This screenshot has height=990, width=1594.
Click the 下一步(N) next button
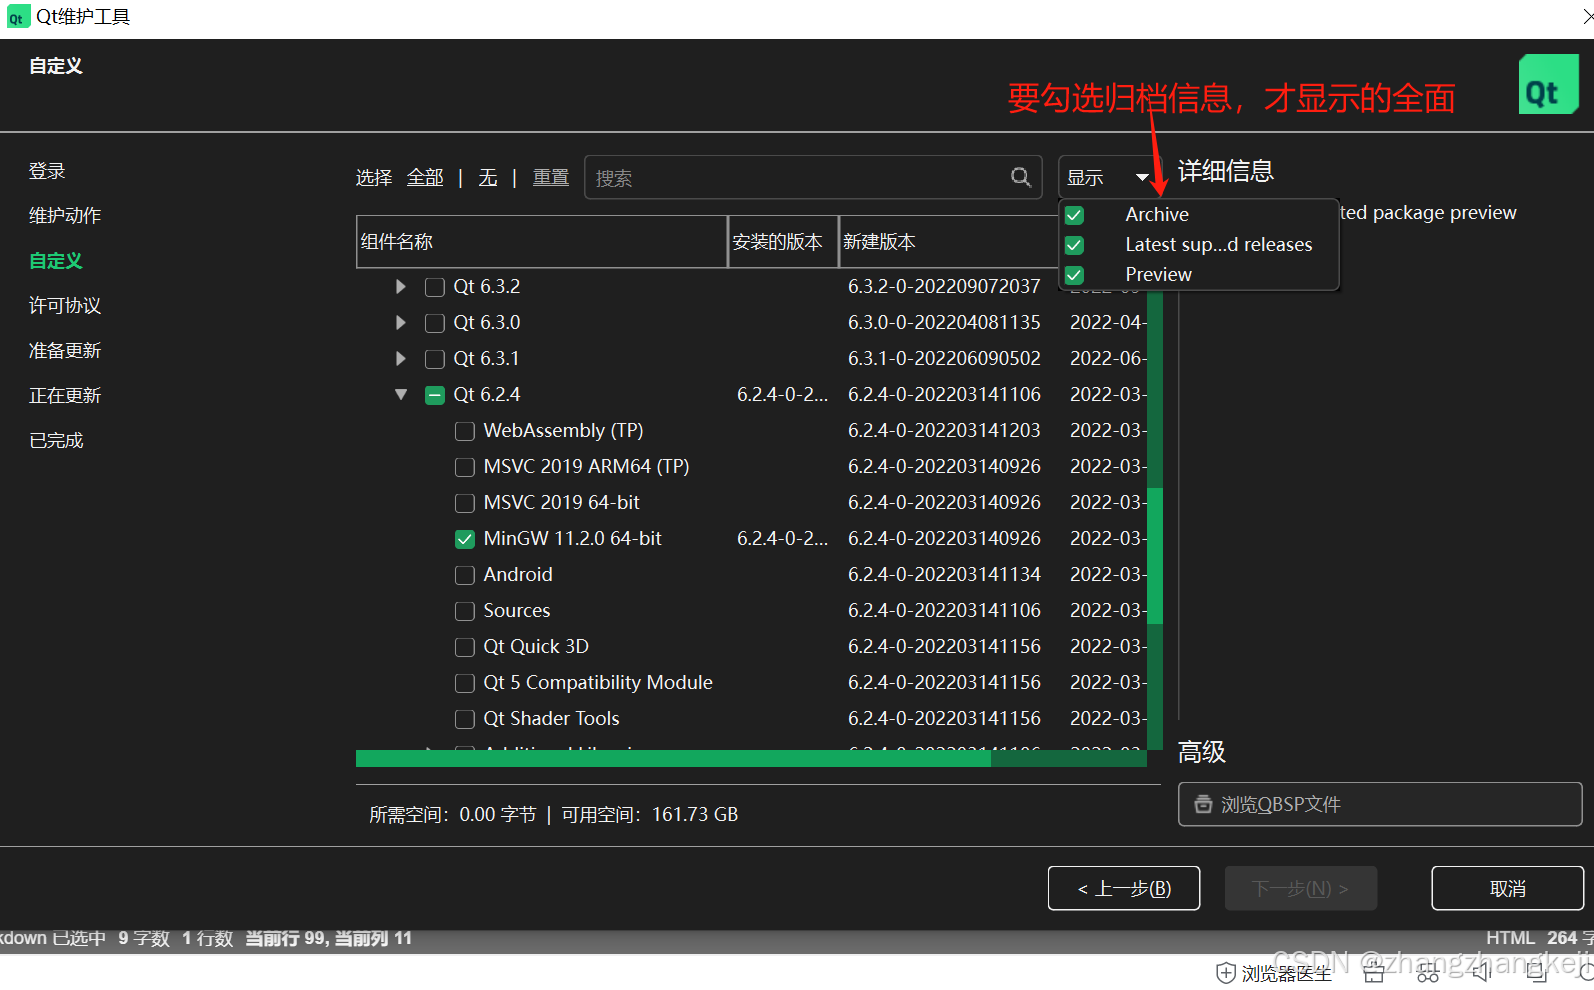[1301, 888]
